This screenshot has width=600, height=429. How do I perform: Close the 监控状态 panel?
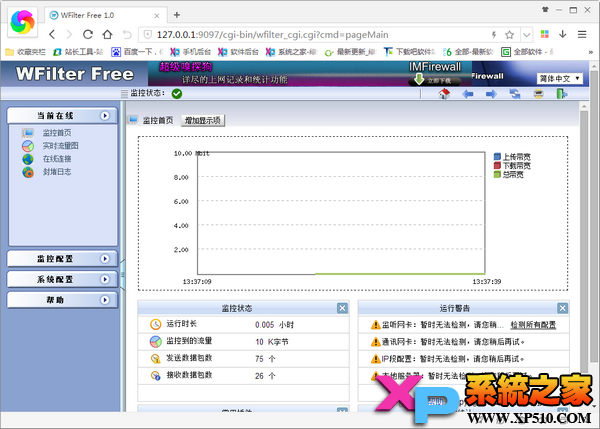[x=342, y=308]
